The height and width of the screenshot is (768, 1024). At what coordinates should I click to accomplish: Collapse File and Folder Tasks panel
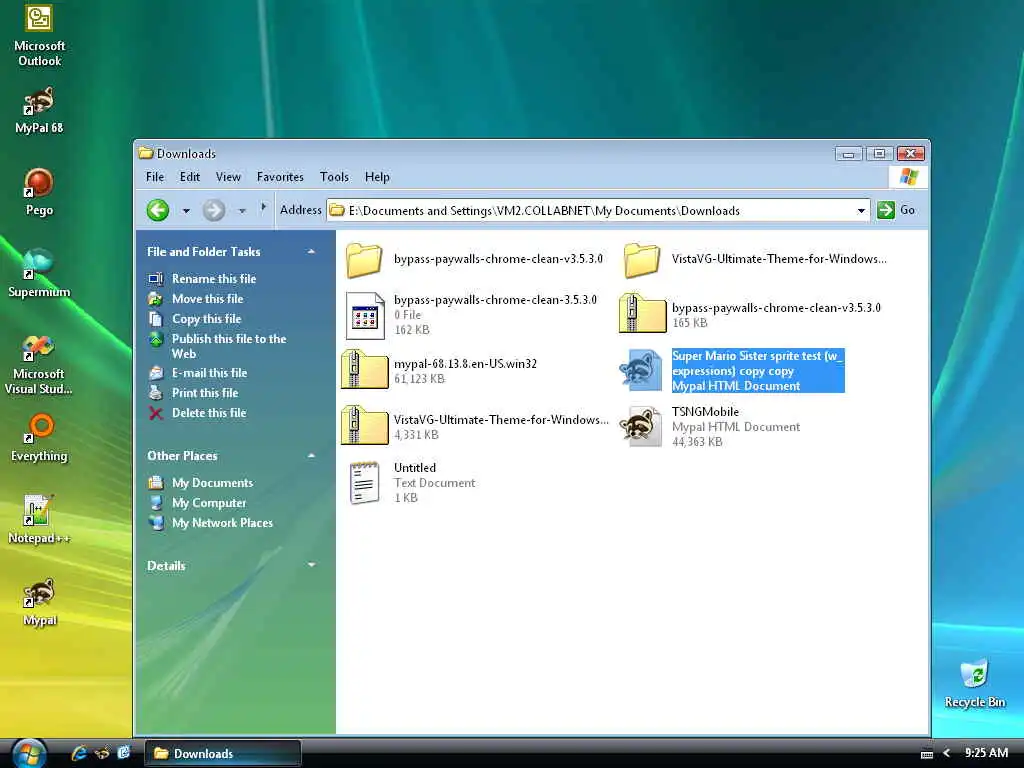pyautogui.click(x=312, y=251)
